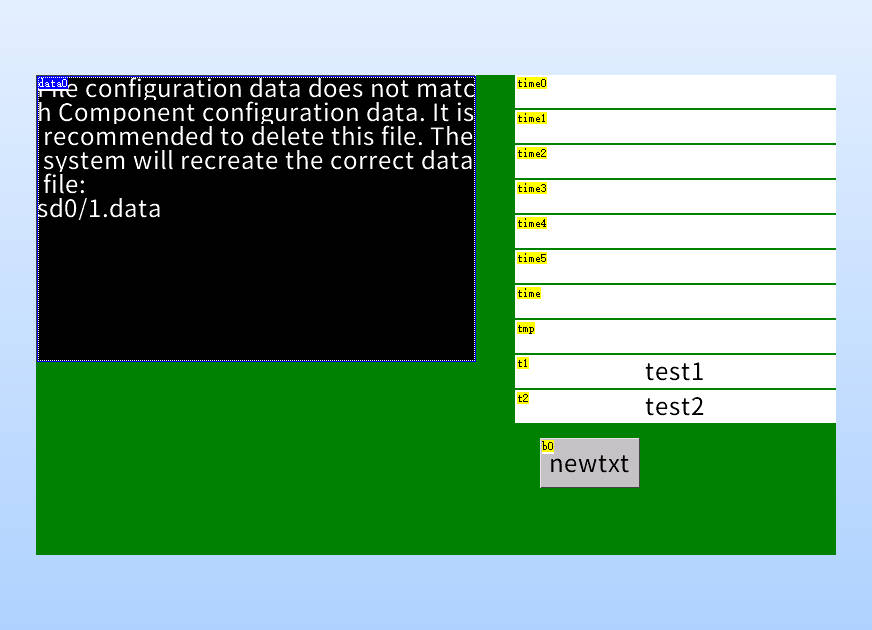Select the t1 component tag
872x630 pixels.
click(521, 363)
